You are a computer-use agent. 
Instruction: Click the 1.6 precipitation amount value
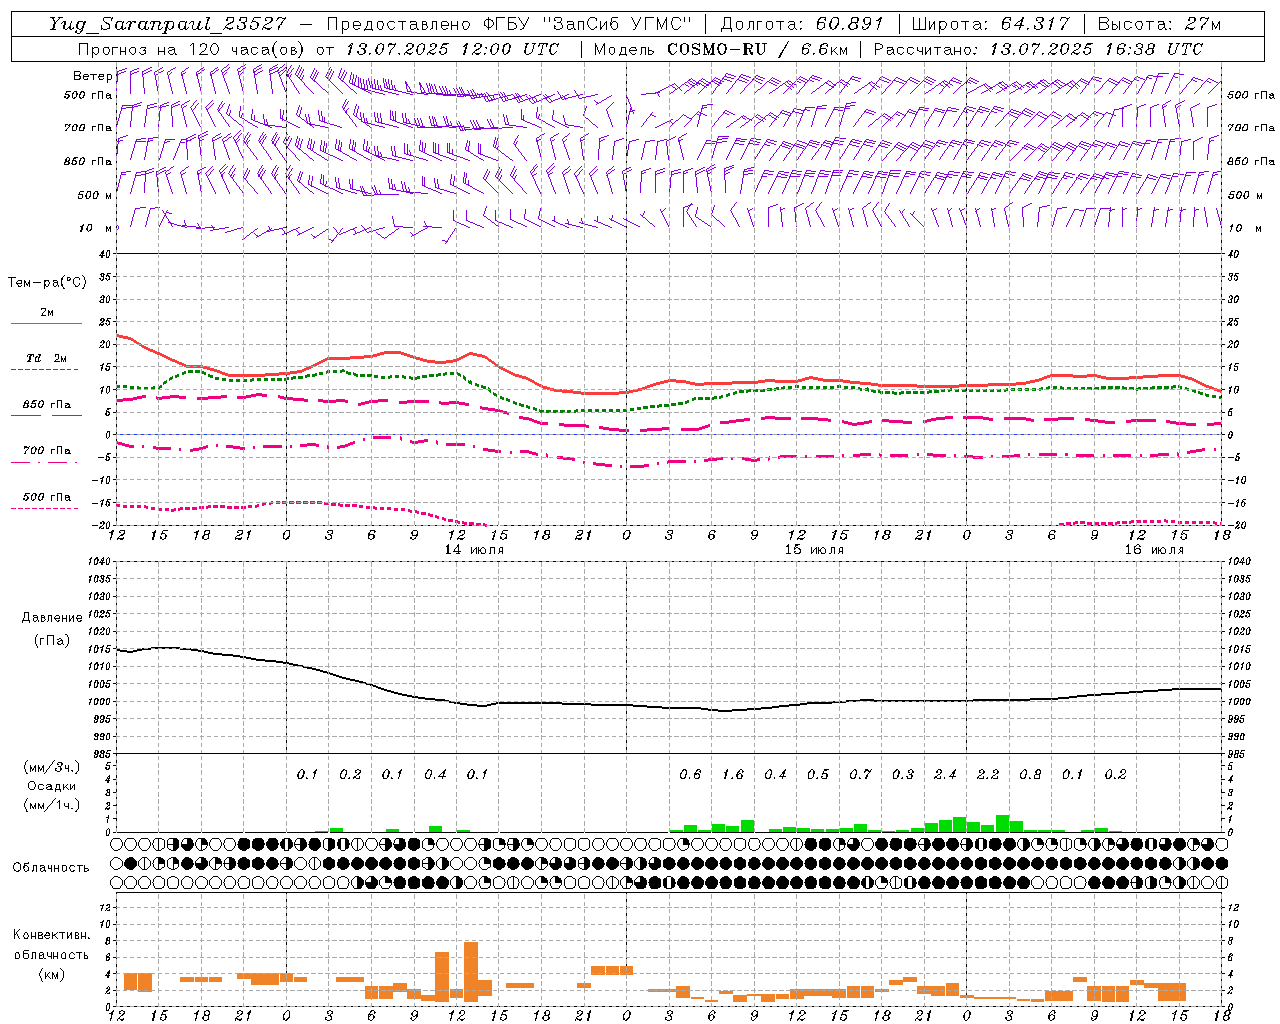[x=733, y=775]
